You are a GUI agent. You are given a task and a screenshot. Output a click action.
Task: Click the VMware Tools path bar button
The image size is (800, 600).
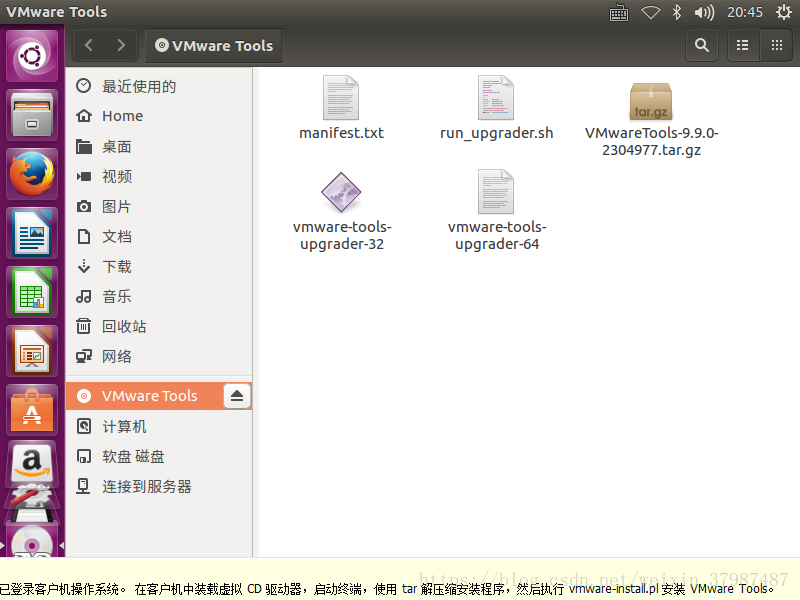(x=214, y=45)
